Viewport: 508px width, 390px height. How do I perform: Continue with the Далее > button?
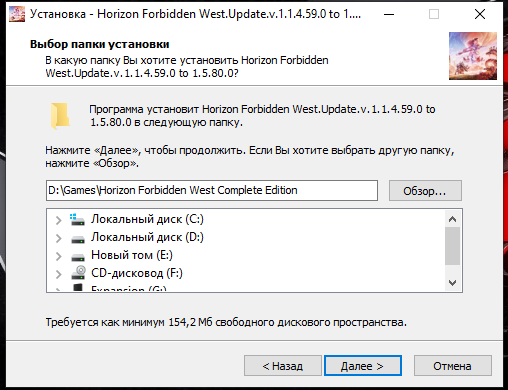363,366
